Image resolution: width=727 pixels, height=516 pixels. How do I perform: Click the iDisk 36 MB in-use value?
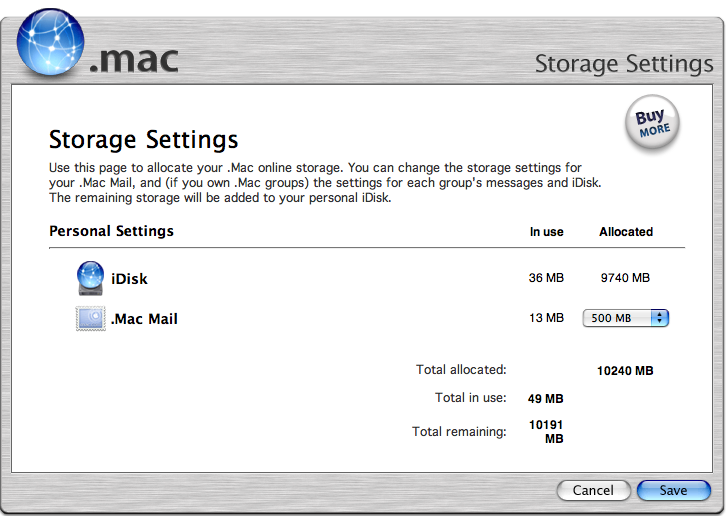coord(546,278)
